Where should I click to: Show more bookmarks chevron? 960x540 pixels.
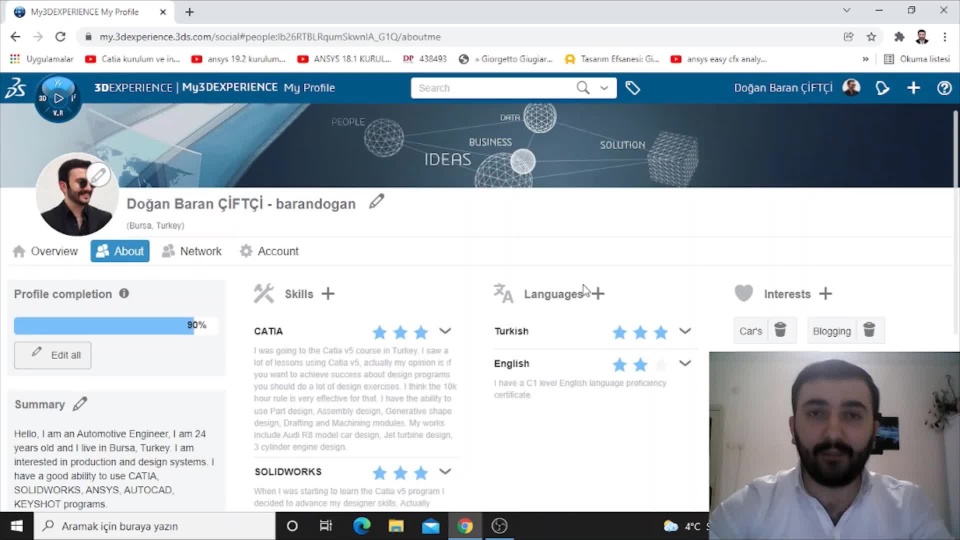tap(865, 59)
